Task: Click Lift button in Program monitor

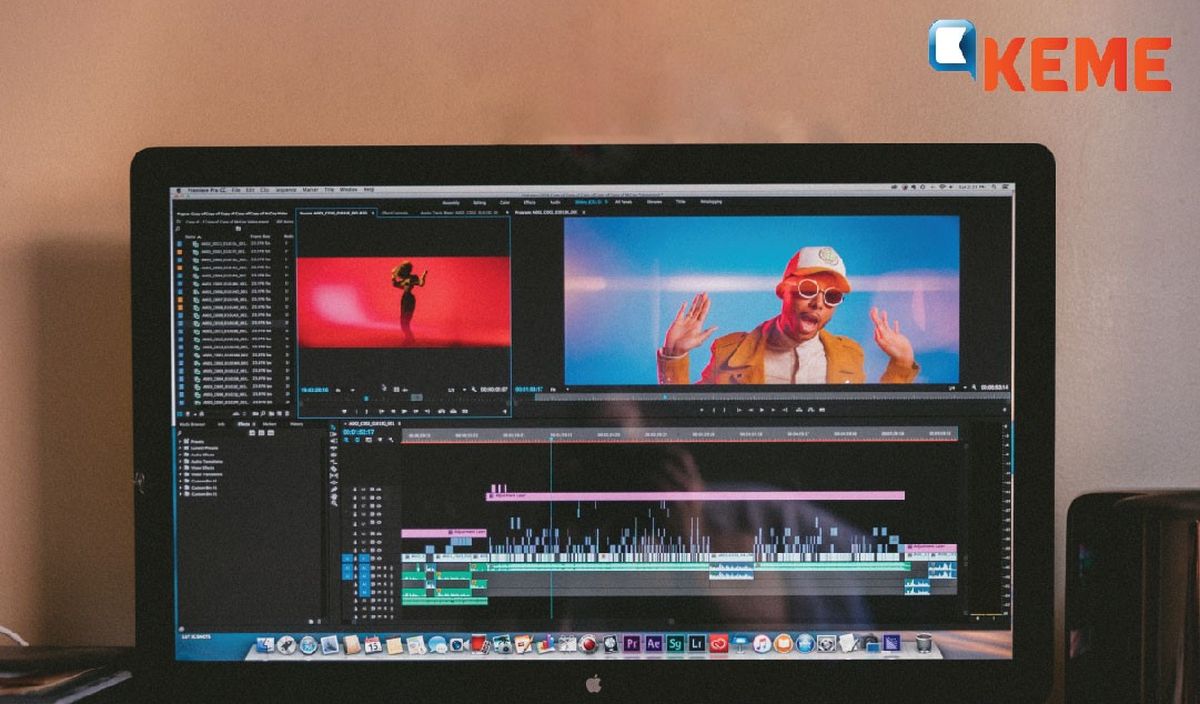Action: coord(799,410)
